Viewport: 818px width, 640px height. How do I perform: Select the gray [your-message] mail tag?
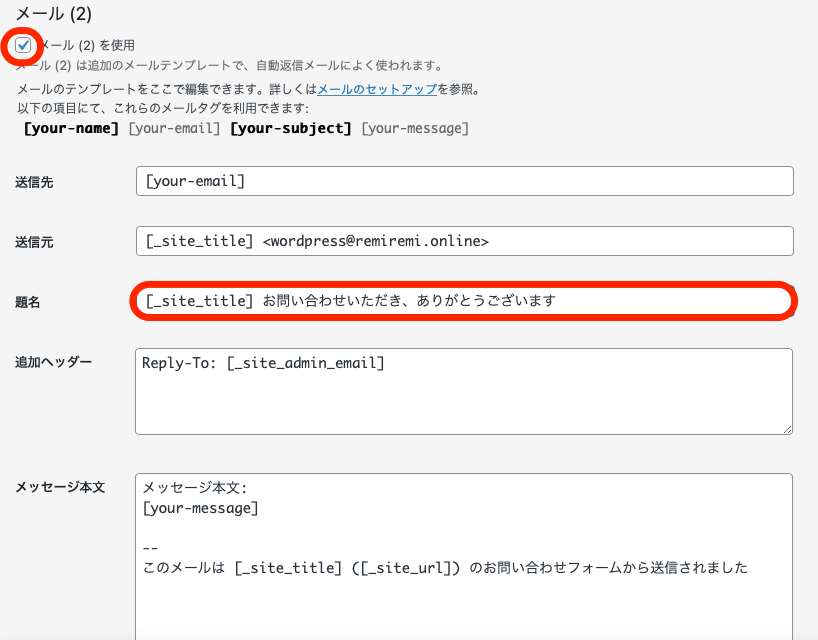(415, 128)
